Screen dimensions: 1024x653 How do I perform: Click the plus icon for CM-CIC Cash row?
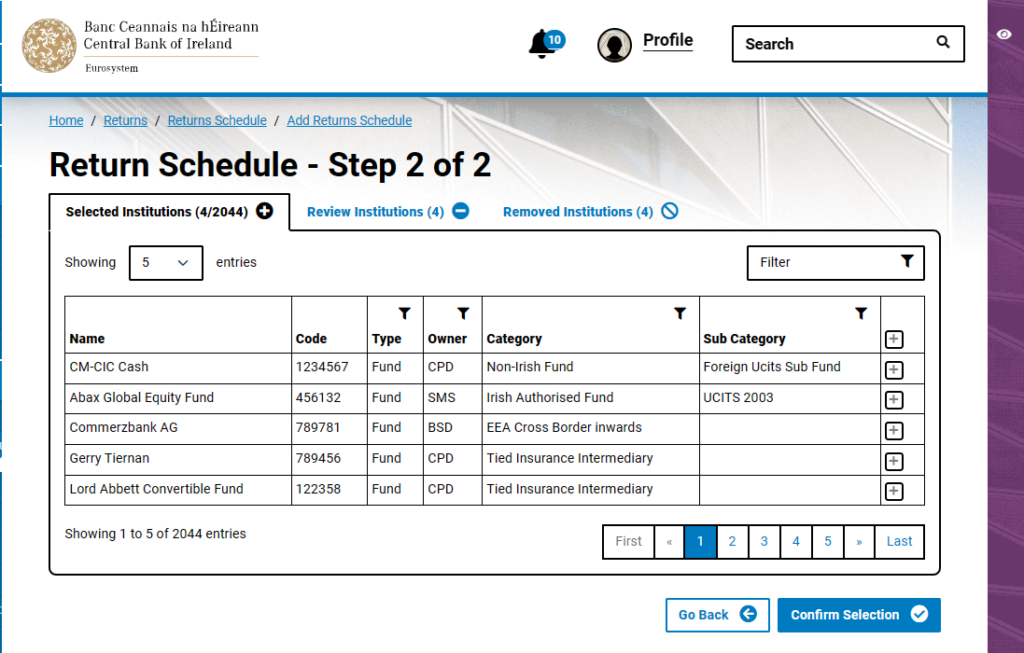(894, 370)
